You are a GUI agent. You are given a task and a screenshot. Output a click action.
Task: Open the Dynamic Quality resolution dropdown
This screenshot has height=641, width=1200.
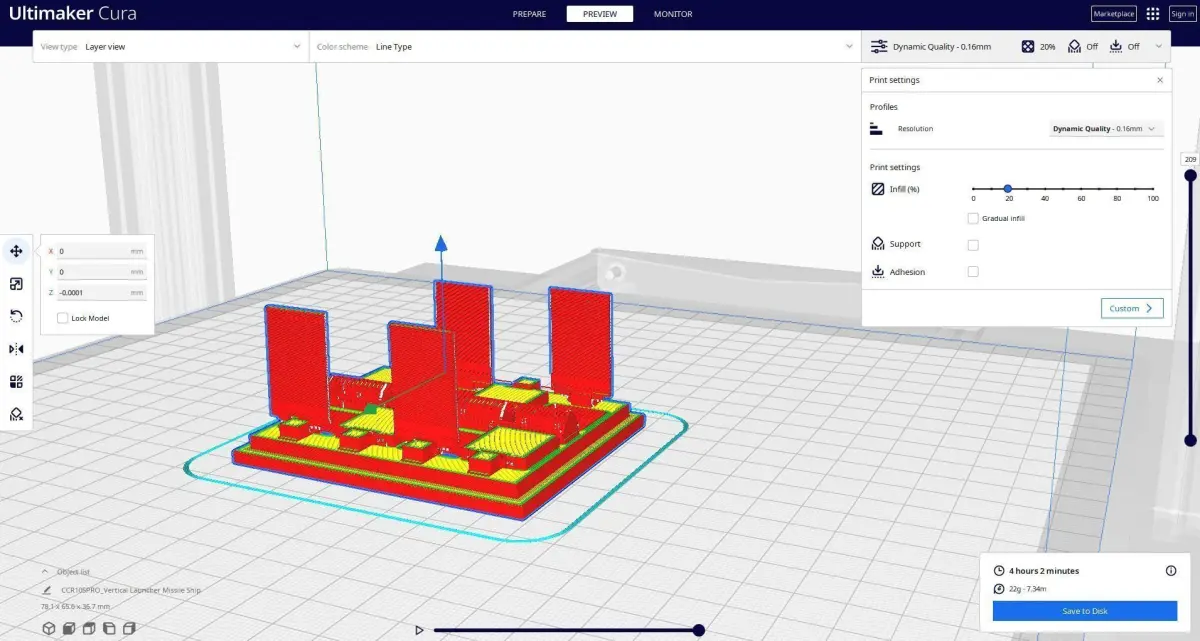[x=1106, y=129]
